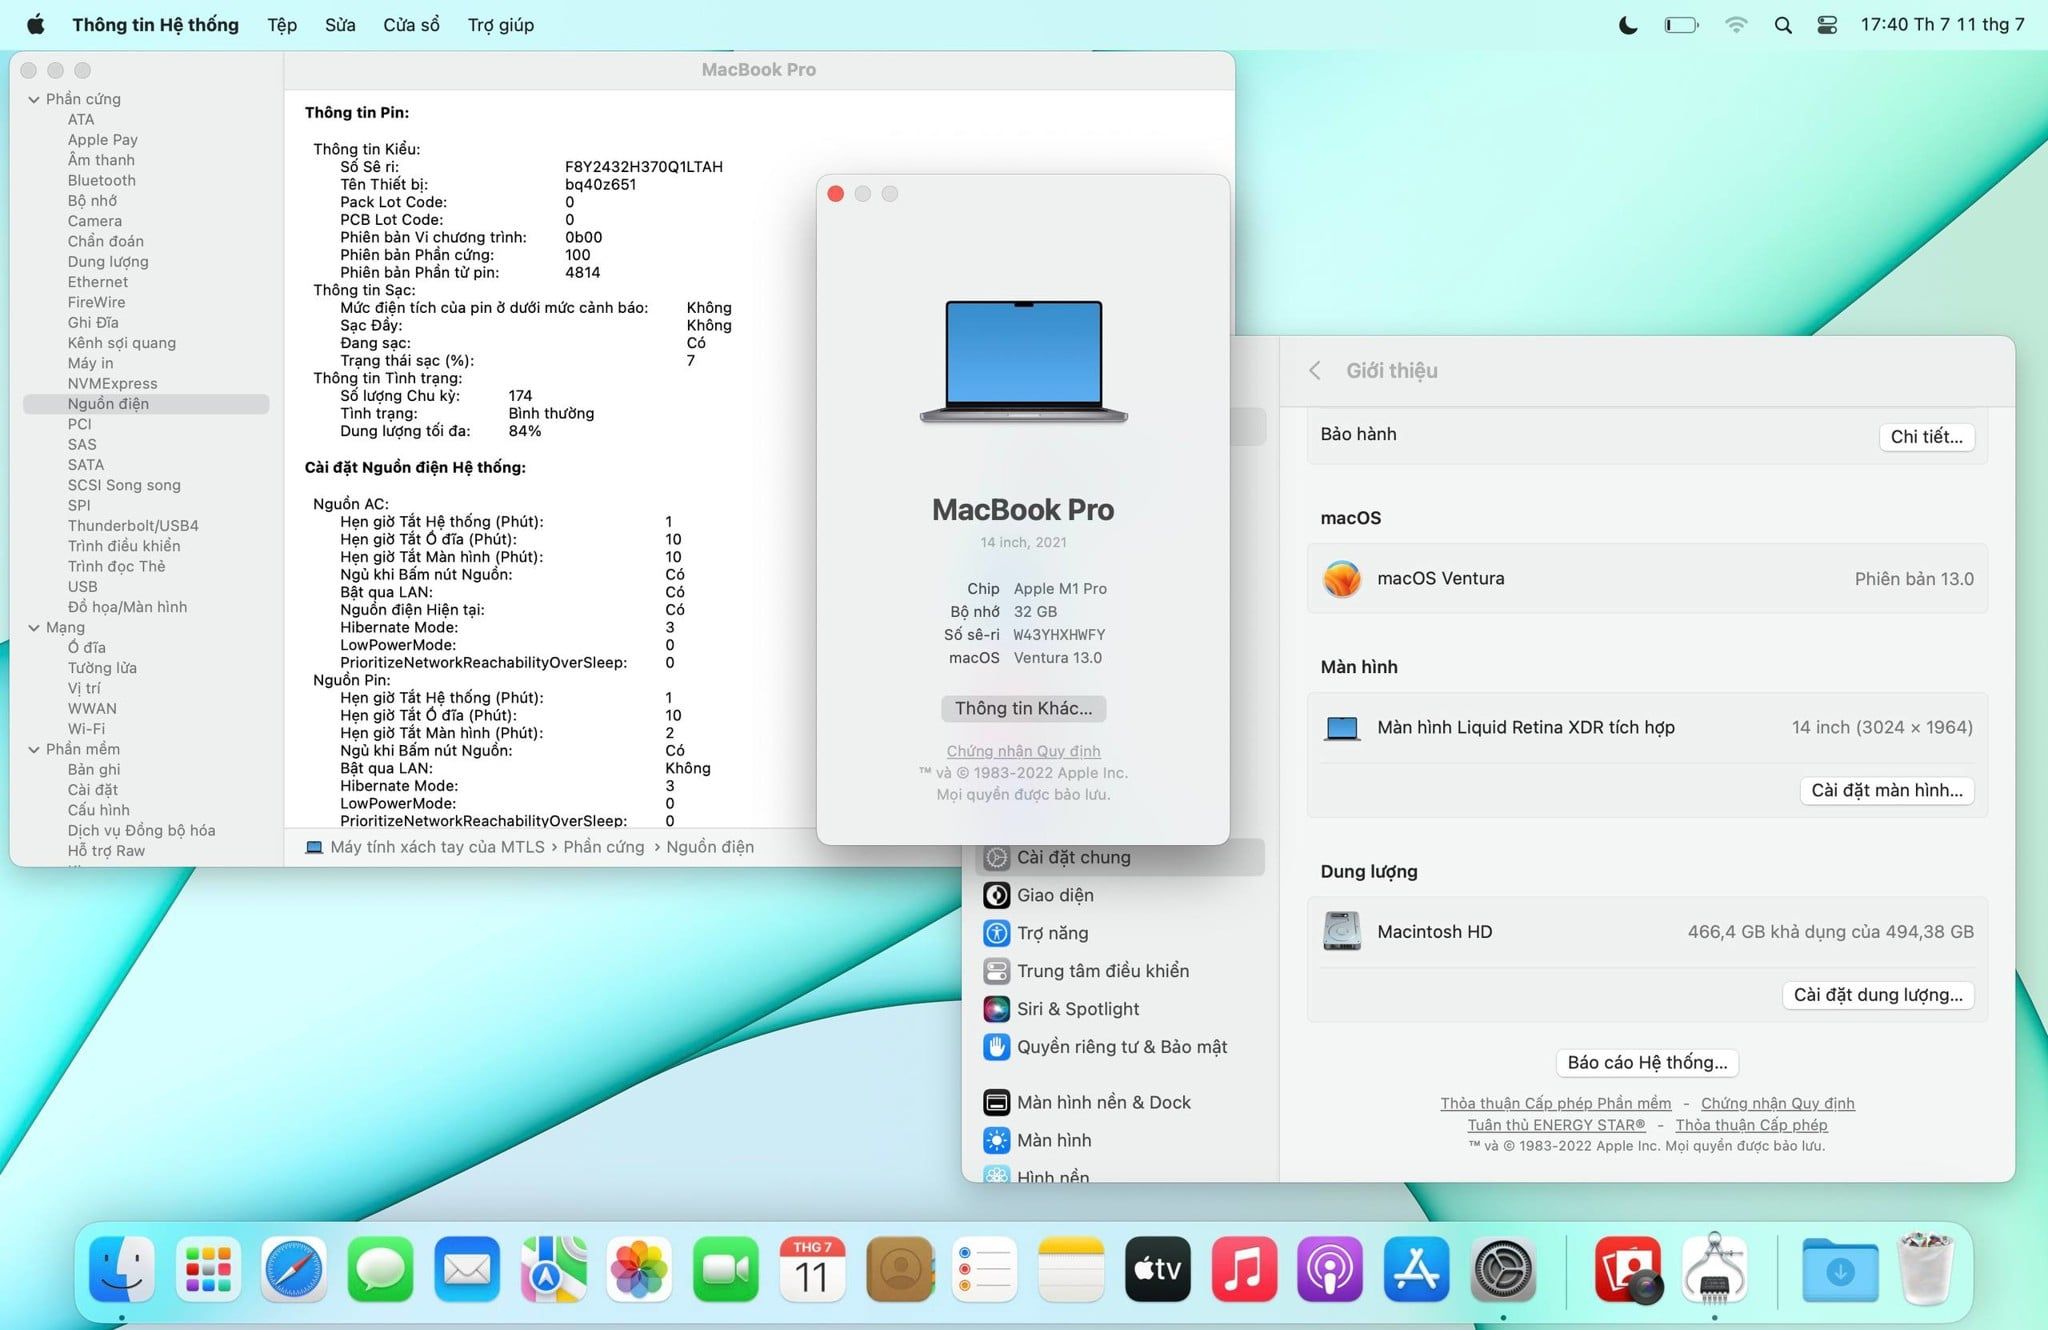
Task: Open the Cửa sổ menu
Action: click(411, 25)
